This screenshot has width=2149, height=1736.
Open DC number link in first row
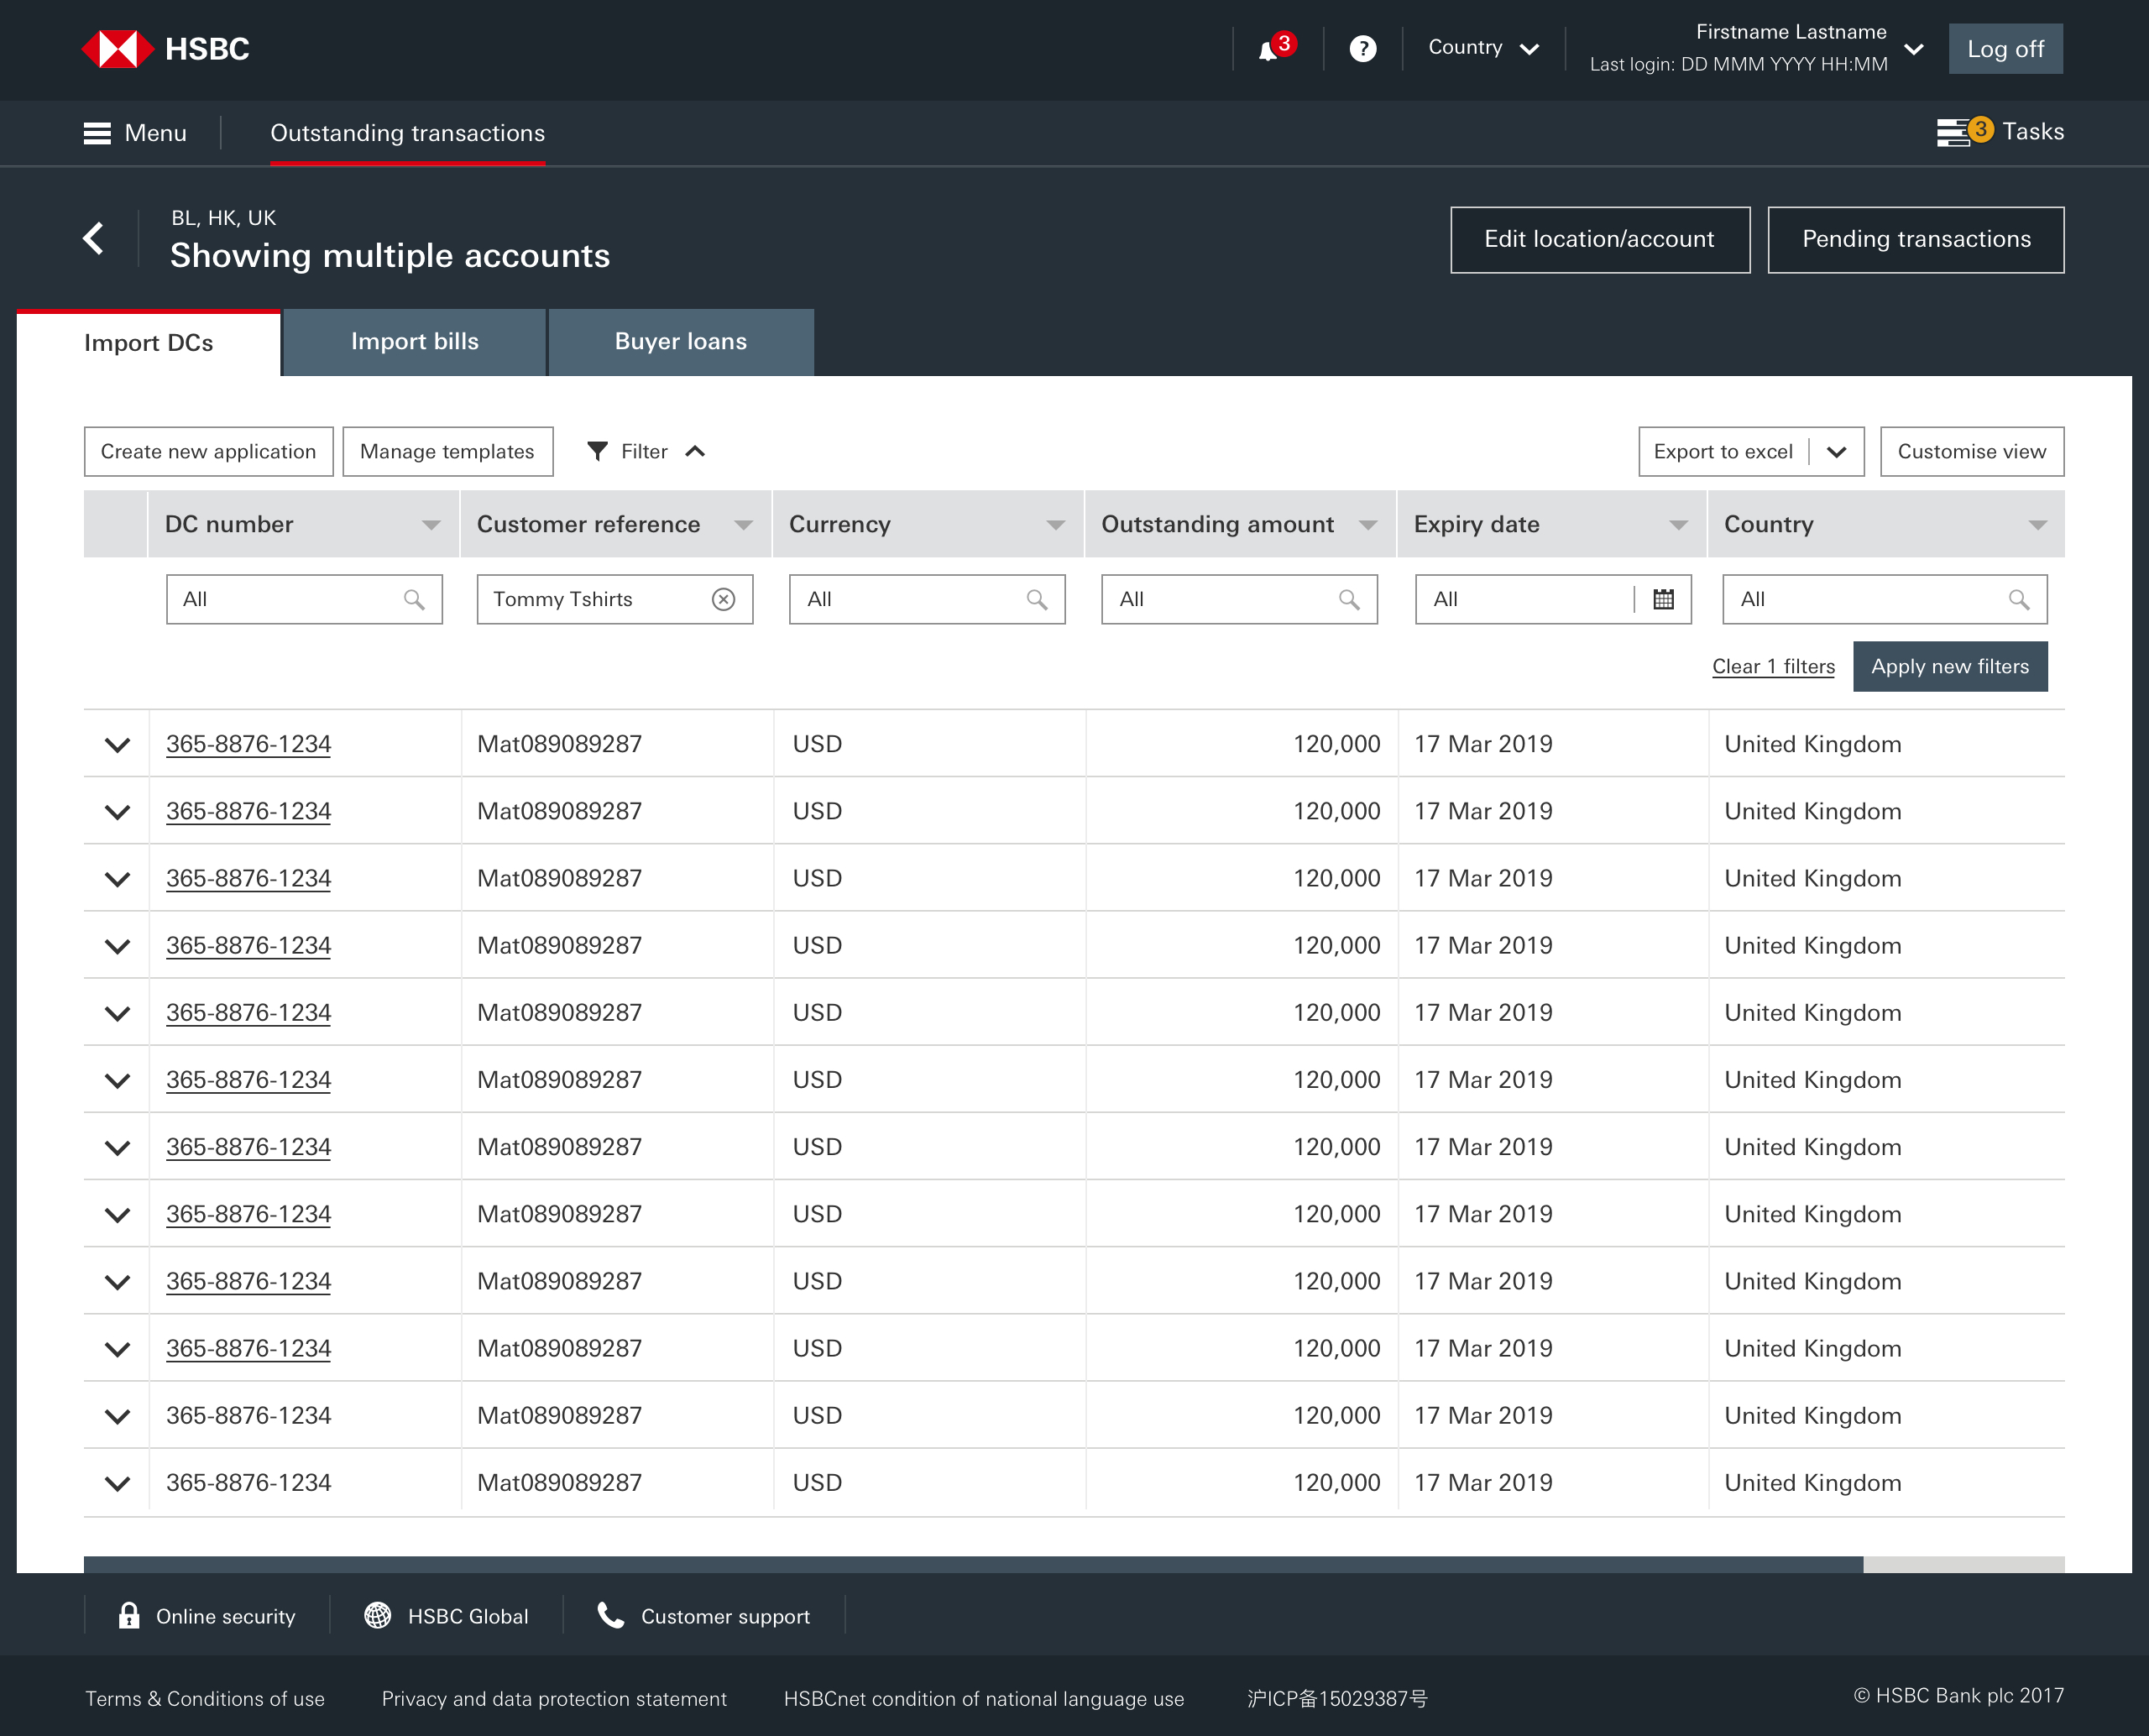point(248,744)
